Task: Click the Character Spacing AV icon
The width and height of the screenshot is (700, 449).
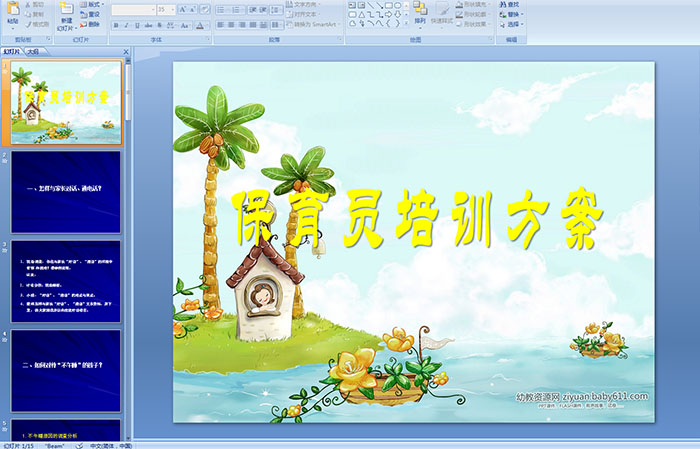Action: 171,25
